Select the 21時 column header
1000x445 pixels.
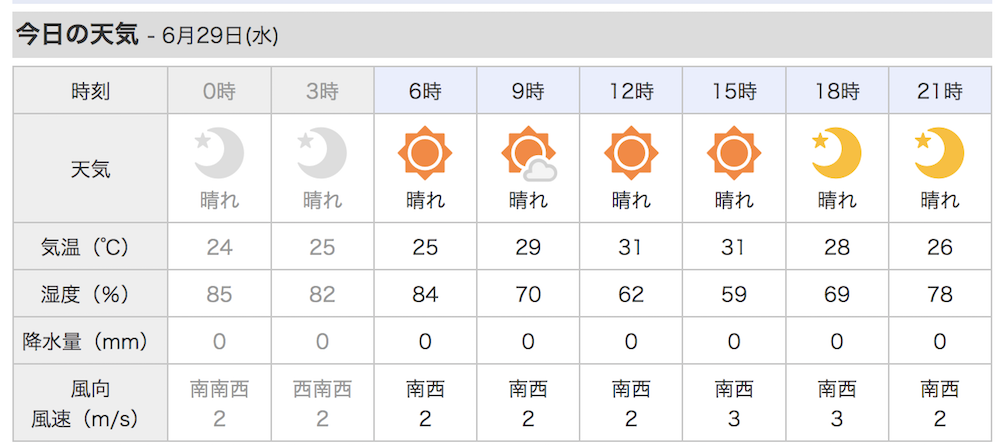(939, 92)
